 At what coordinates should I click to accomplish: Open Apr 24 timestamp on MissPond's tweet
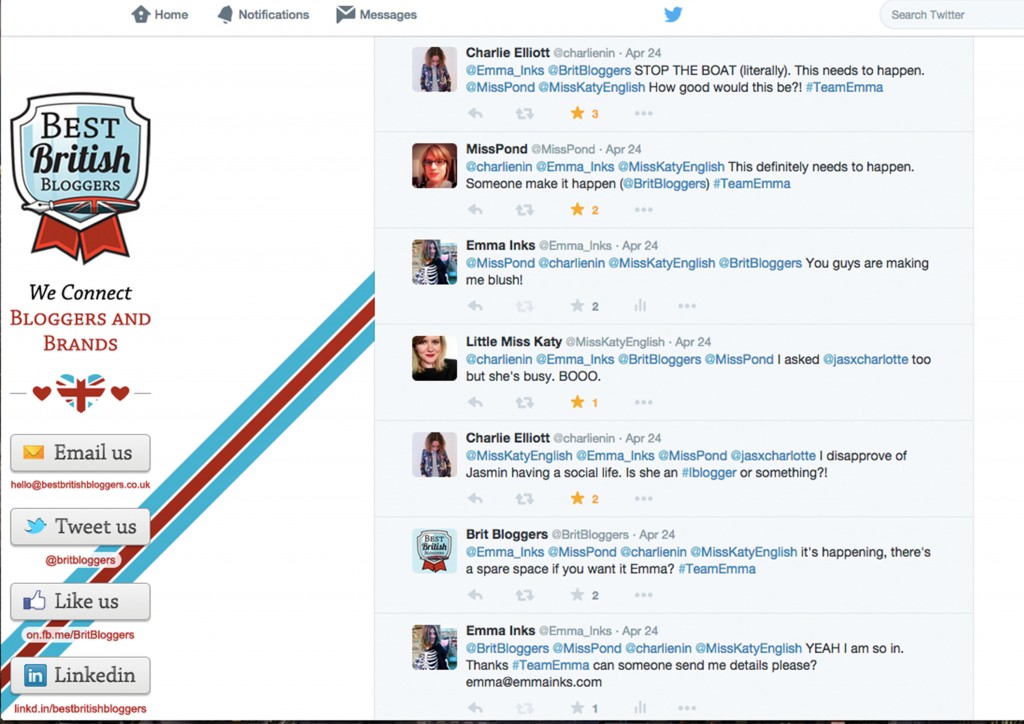(x=624, y=150)
